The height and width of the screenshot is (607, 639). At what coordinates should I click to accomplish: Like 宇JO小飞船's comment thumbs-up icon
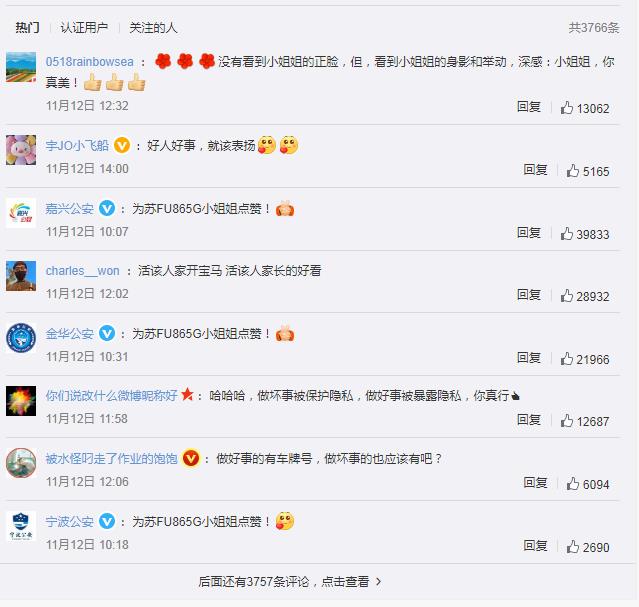(x=573, y=171)
